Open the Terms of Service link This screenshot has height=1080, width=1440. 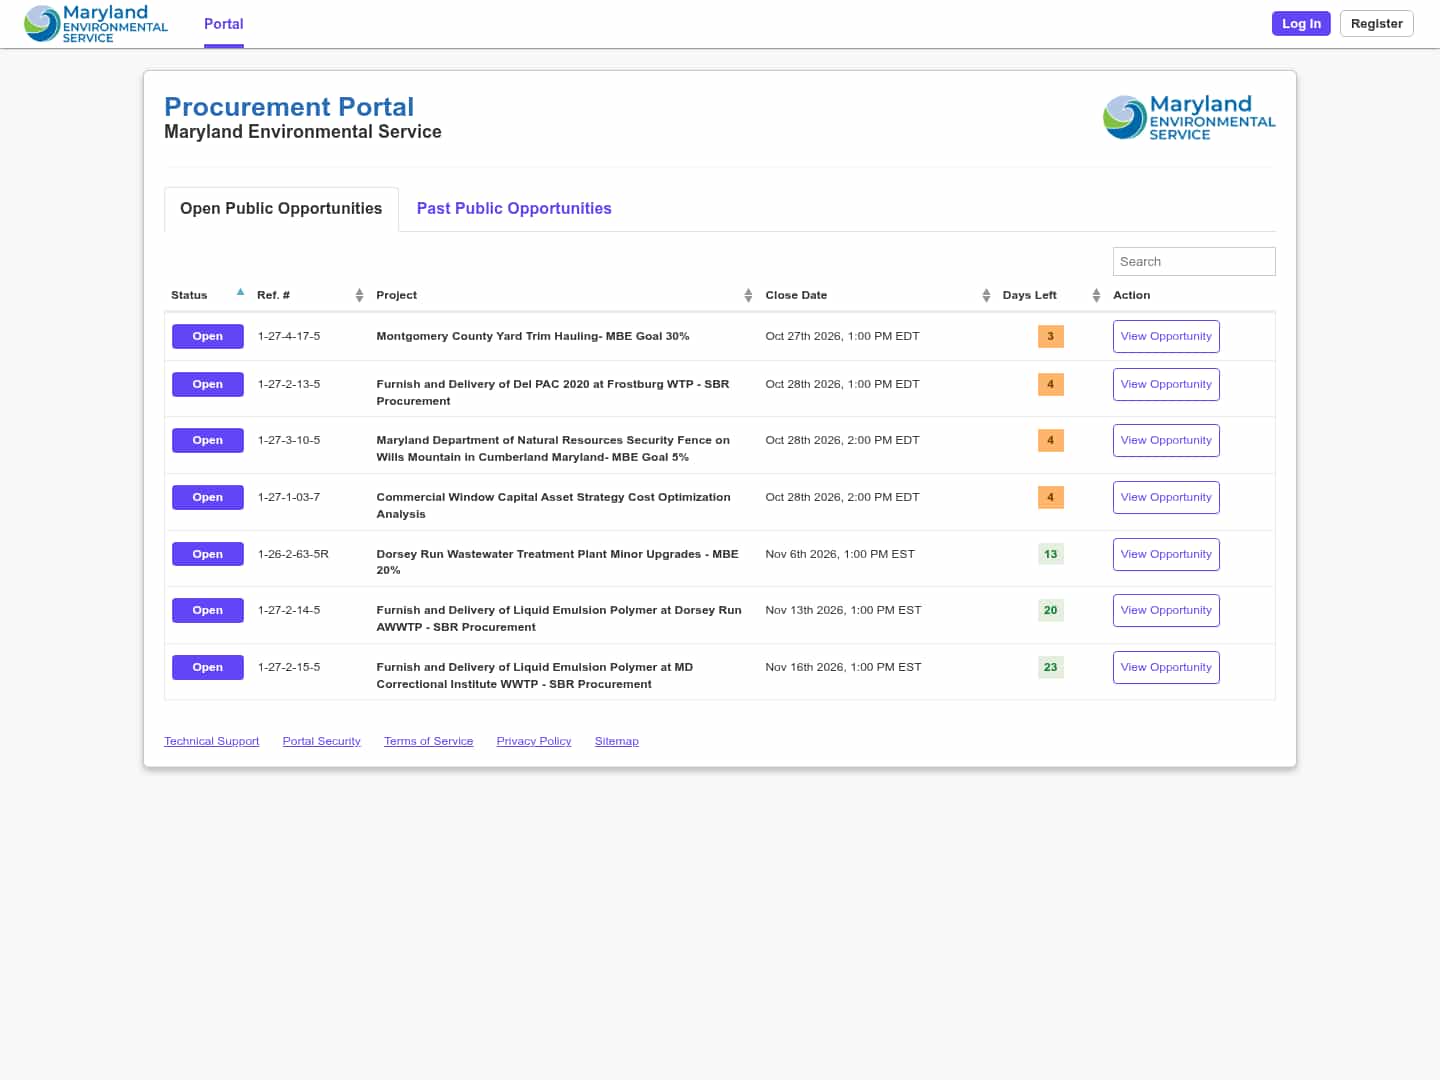coord(428,742)
